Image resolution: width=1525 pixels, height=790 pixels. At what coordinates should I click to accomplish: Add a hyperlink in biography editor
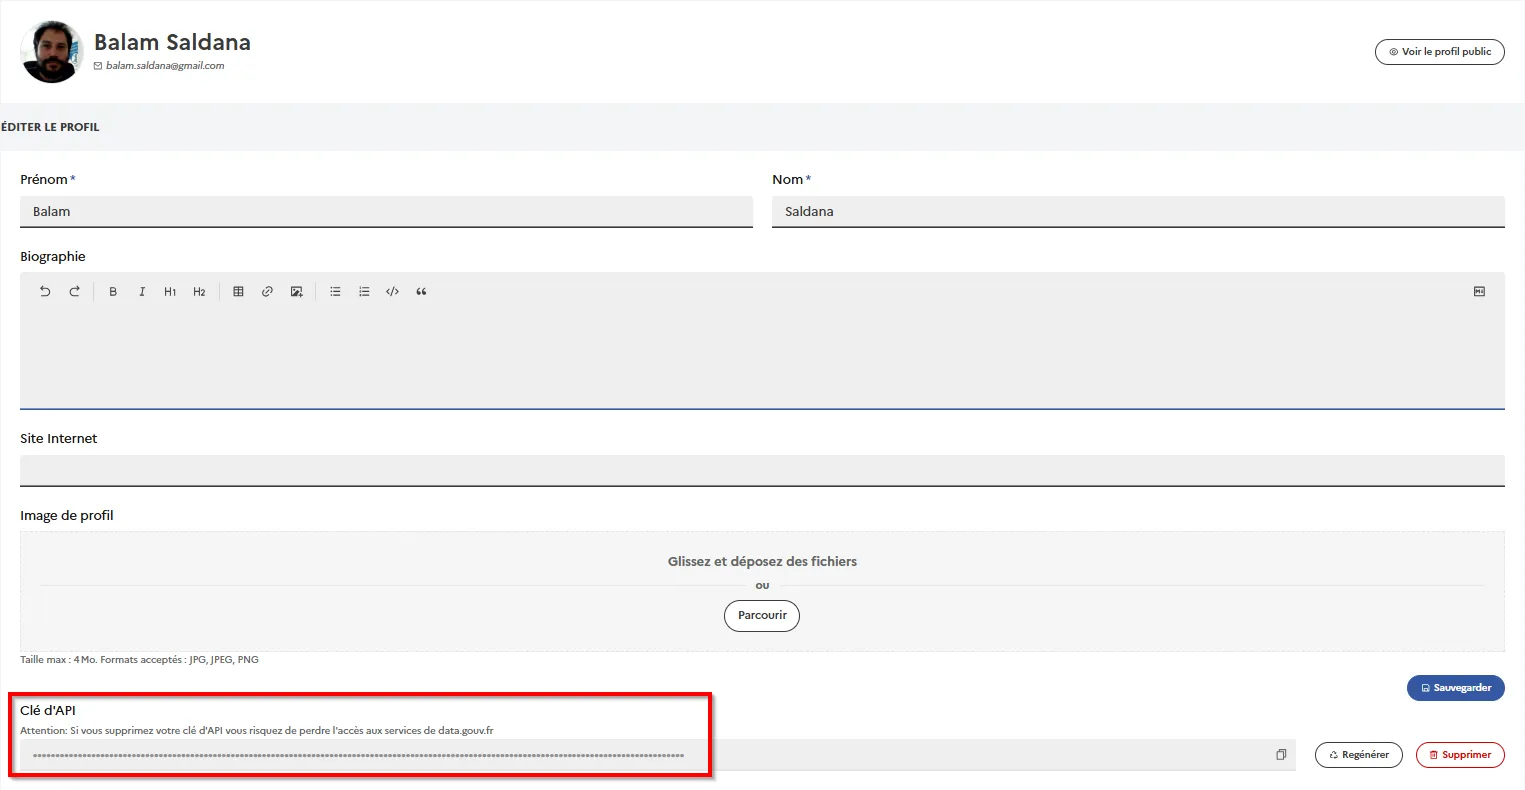267,292
